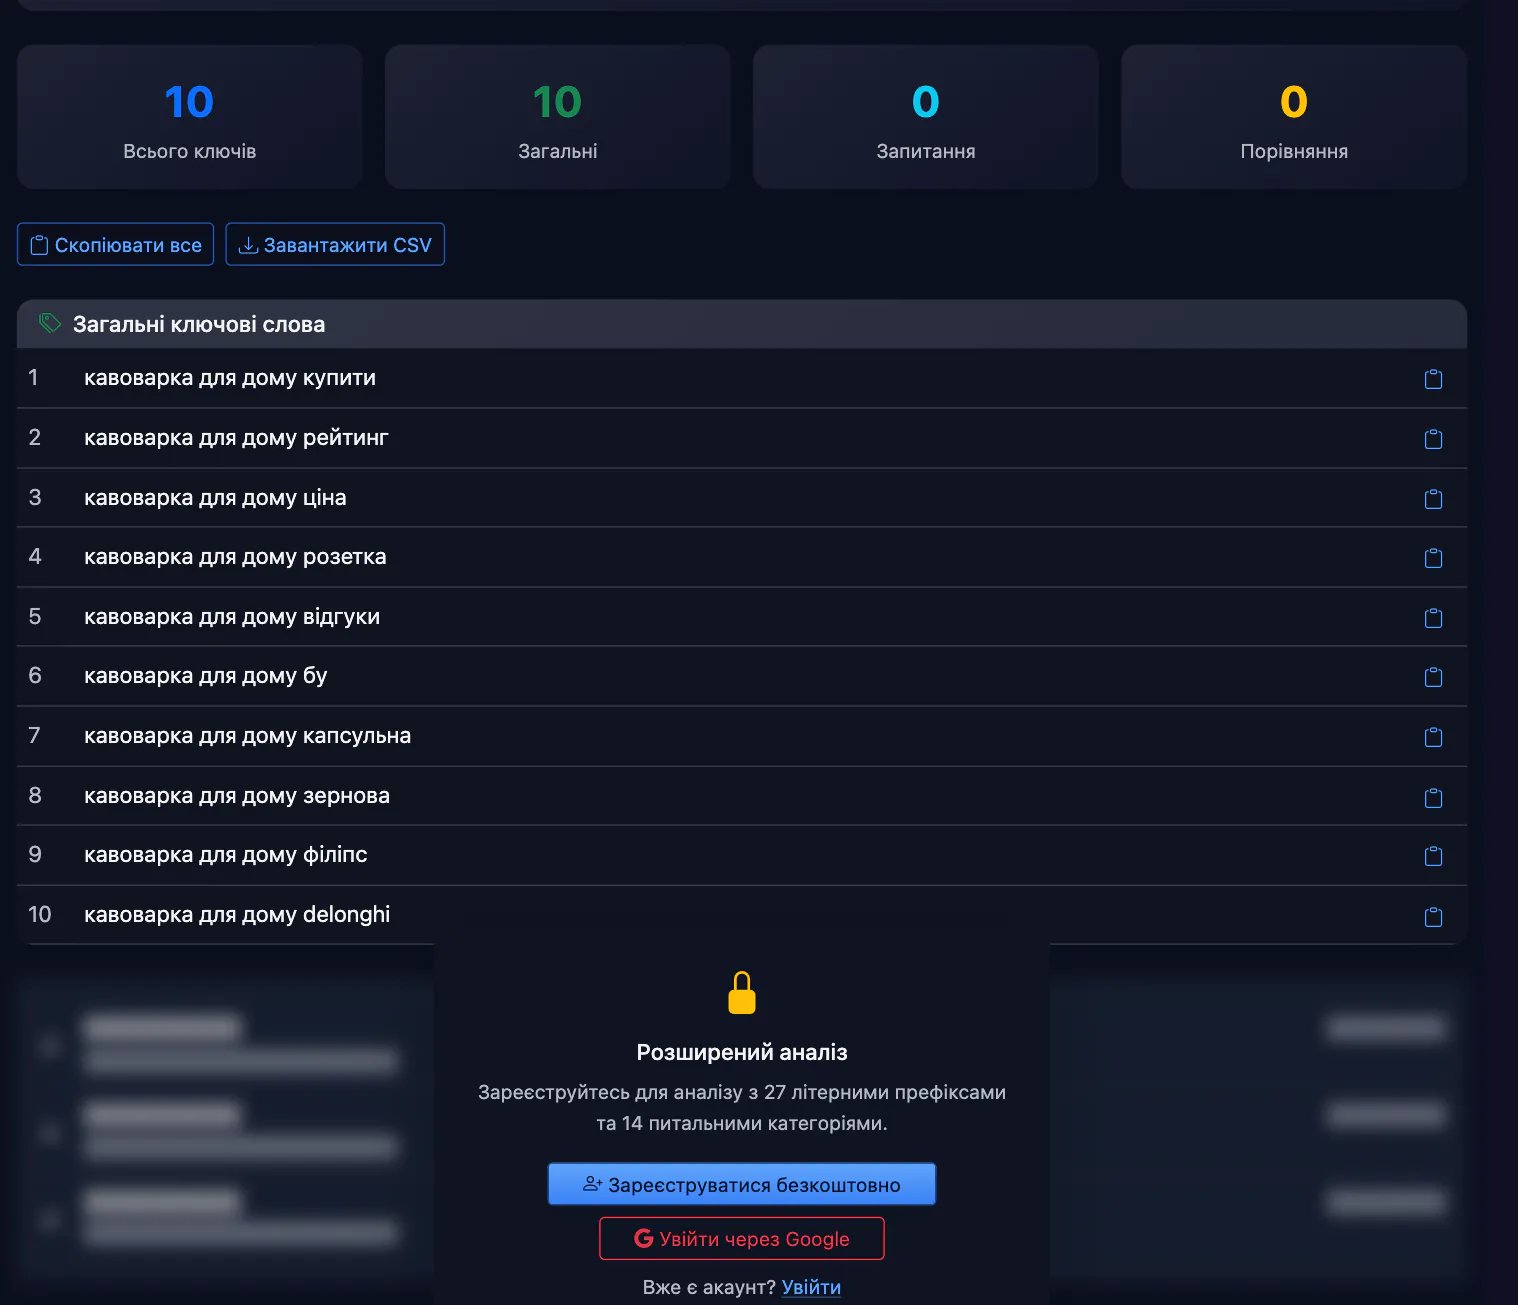Copy keyword "кавоварка для дому ціна" via clipboard icon
The width and height of the screenshot is (1518, 1305).
click(x=1433, y=499)
